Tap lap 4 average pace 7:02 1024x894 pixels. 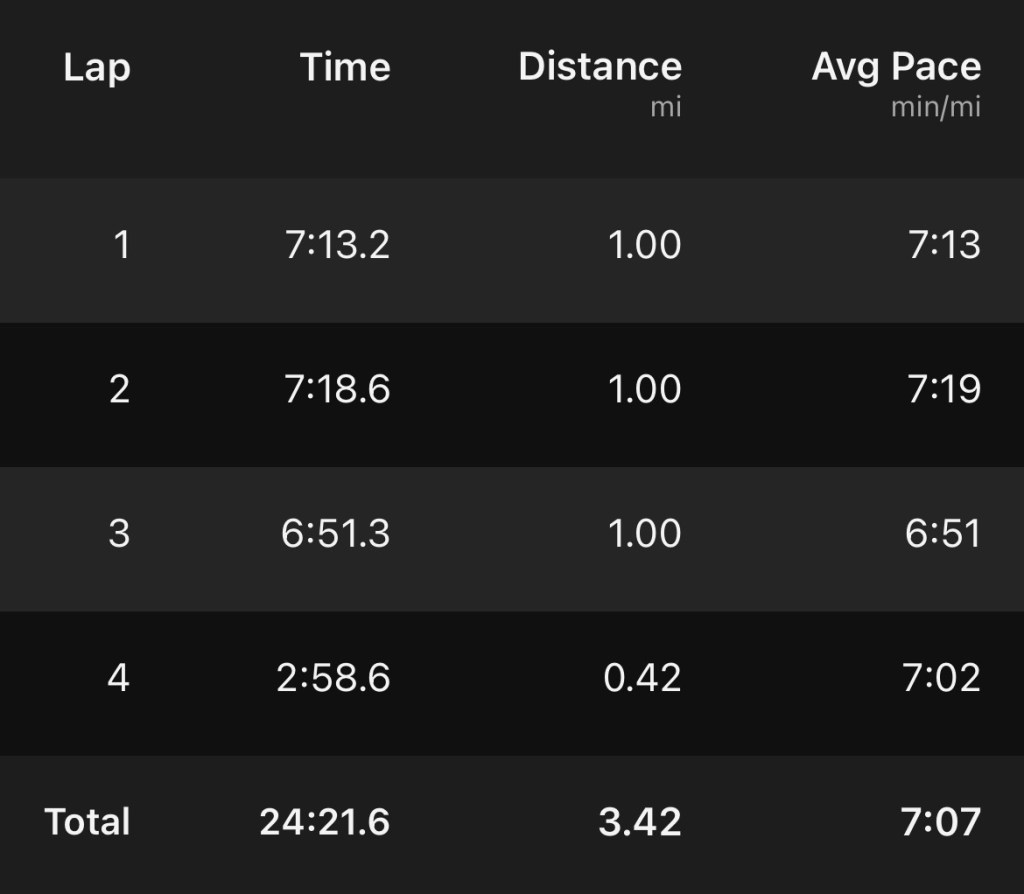pos(943,678)
